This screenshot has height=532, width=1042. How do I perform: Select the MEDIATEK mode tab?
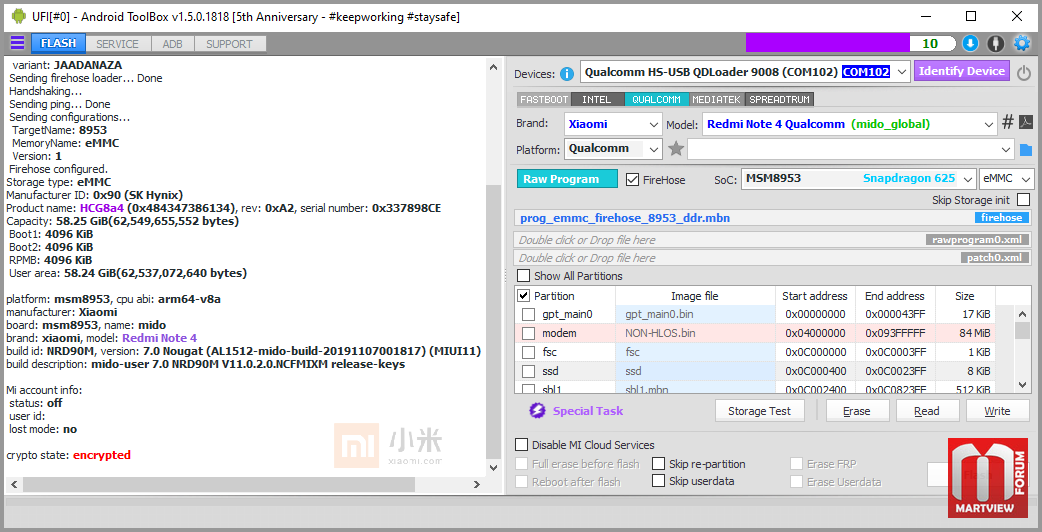(716, 100)
